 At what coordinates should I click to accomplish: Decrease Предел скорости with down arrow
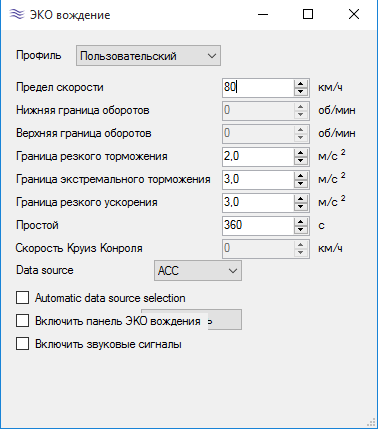tap(301, 92)
